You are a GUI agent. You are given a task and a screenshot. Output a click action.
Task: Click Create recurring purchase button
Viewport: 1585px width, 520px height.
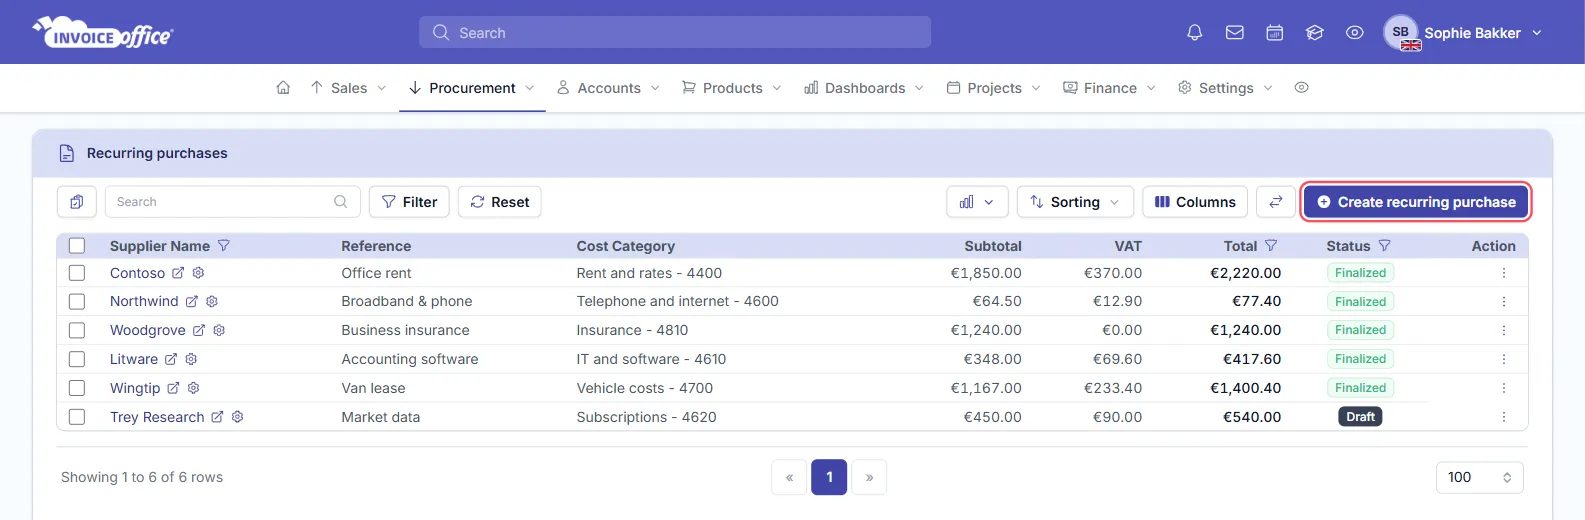tap(1416, 202)
